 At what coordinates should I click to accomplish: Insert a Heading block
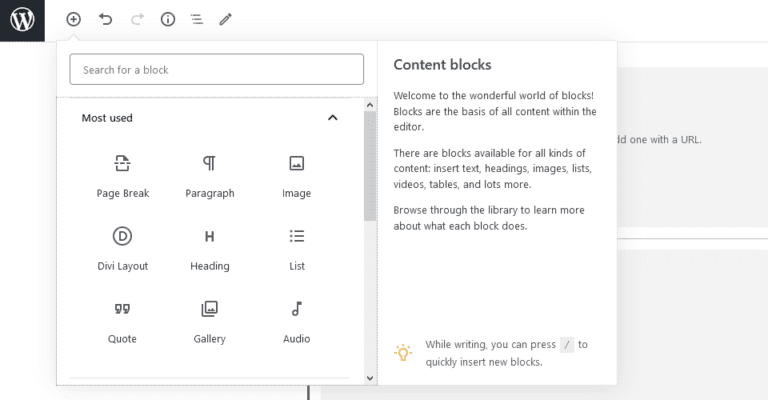[x=210, y=249]
